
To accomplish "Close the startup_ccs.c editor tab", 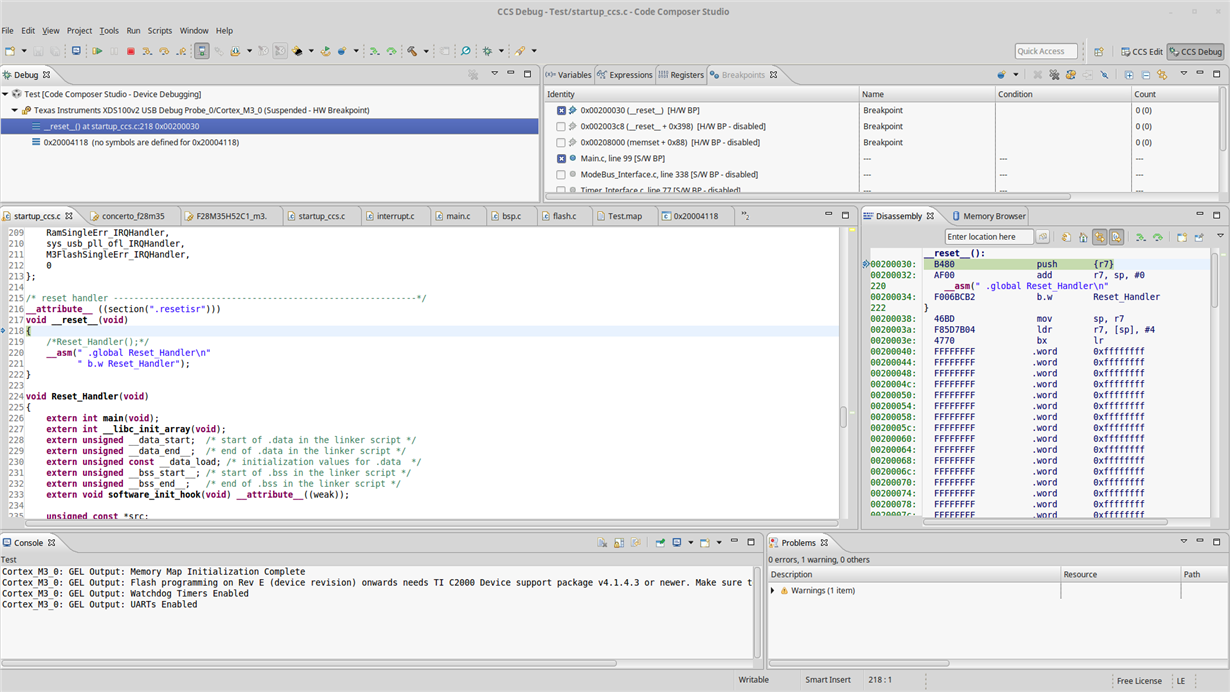I will tap(69, 216).
